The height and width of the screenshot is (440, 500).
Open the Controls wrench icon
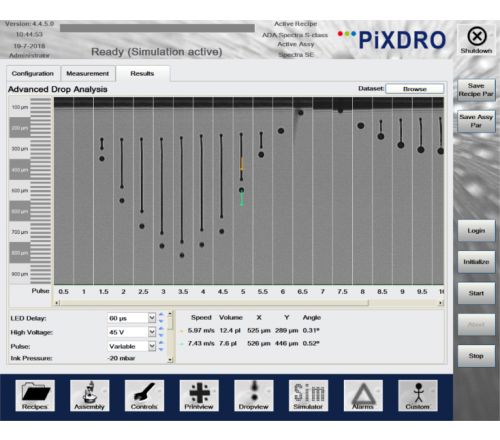tap(144, 395)
